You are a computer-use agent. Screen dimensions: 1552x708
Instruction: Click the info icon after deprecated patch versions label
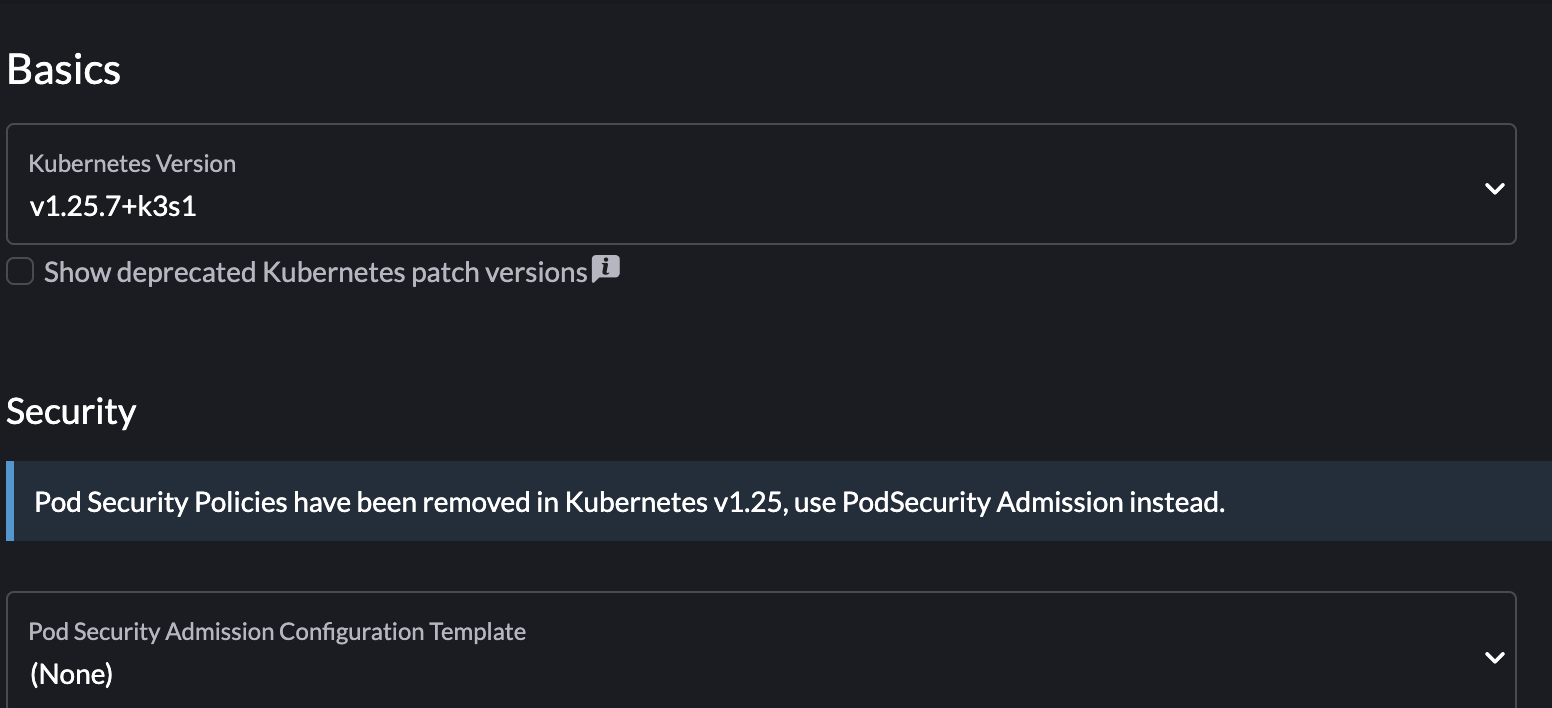click(606, 268)
